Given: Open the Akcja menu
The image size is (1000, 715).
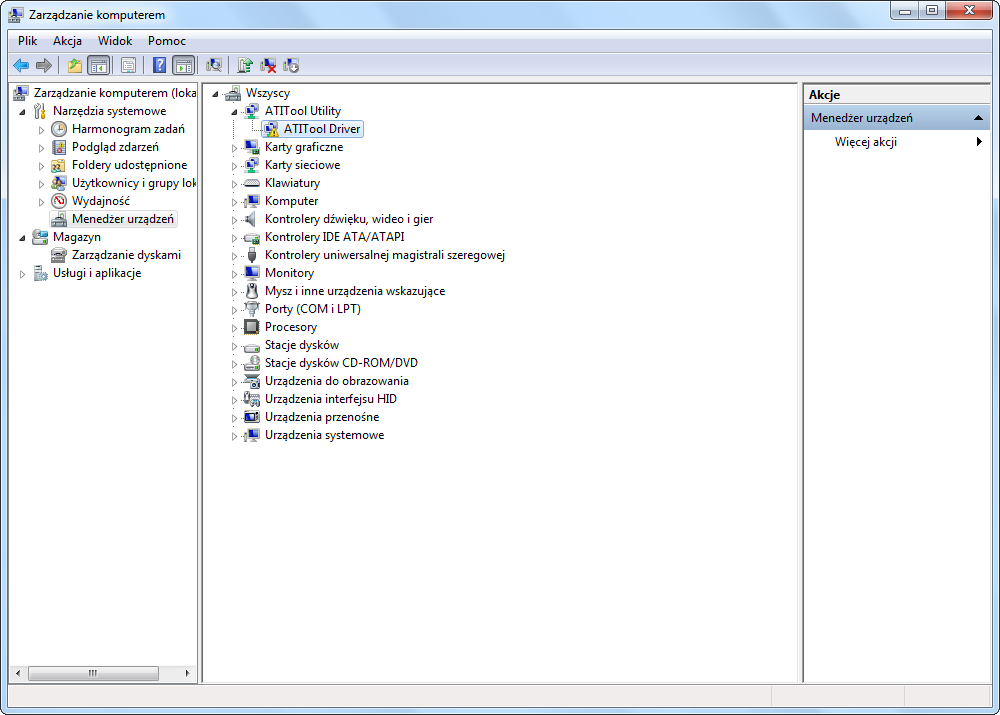Looking at the screenshot, I should 66,41.
